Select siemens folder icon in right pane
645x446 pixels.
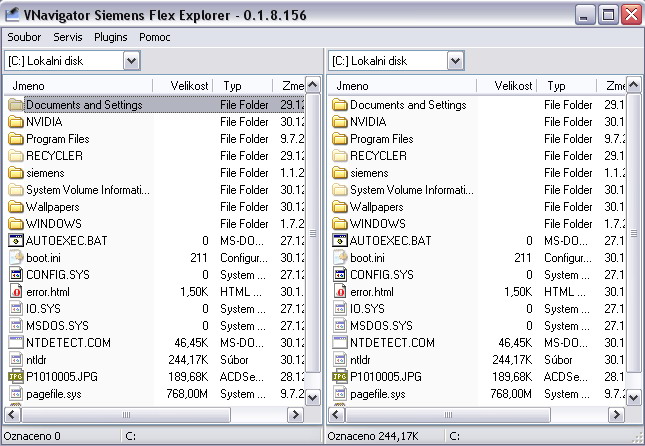pos(340,173)
